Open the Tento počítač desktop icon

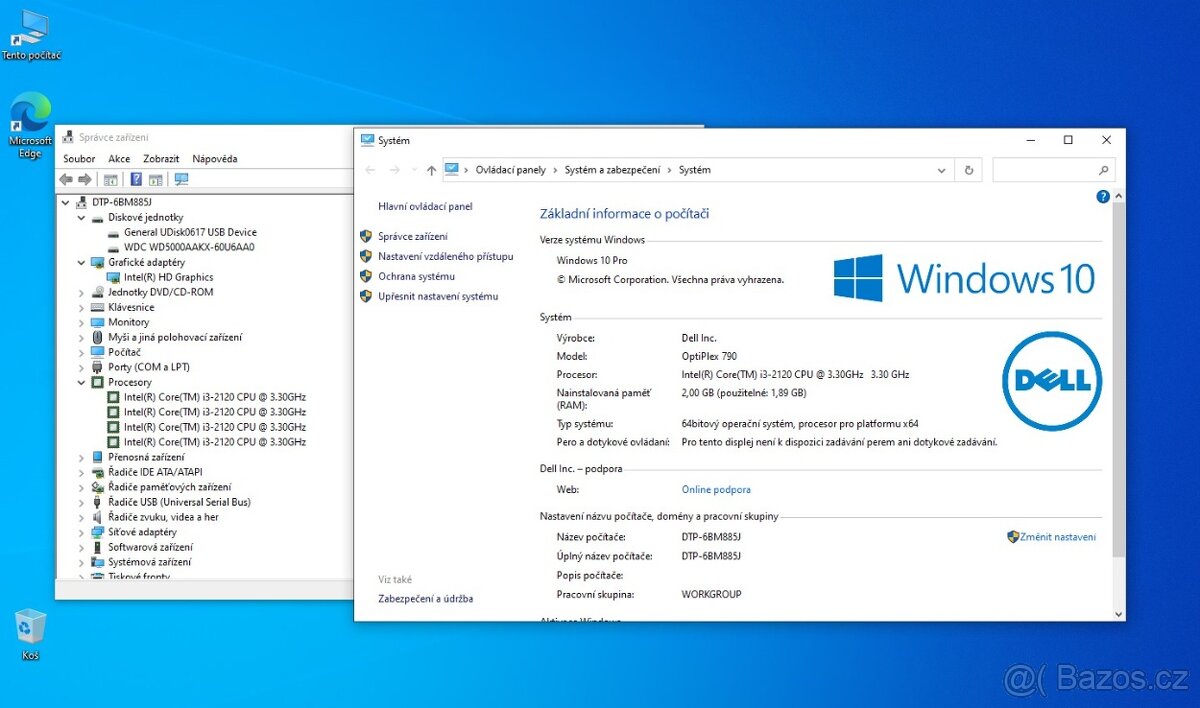(x=31, y=35)
